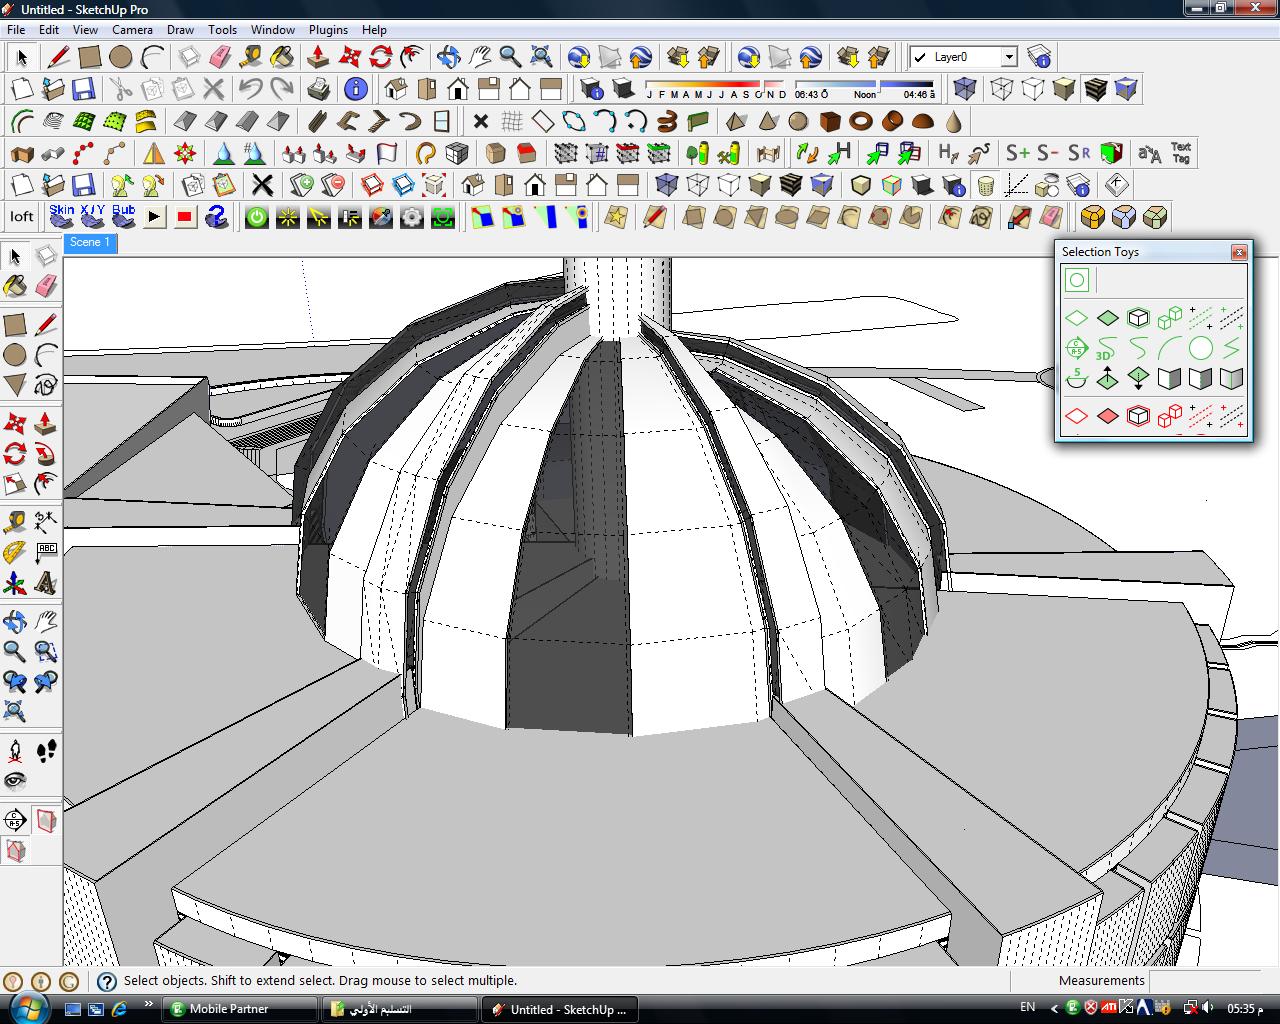Click the flag icon in toolbar
The height and width of the screenshot is (1024, 1280).
(x=387, y=154)
